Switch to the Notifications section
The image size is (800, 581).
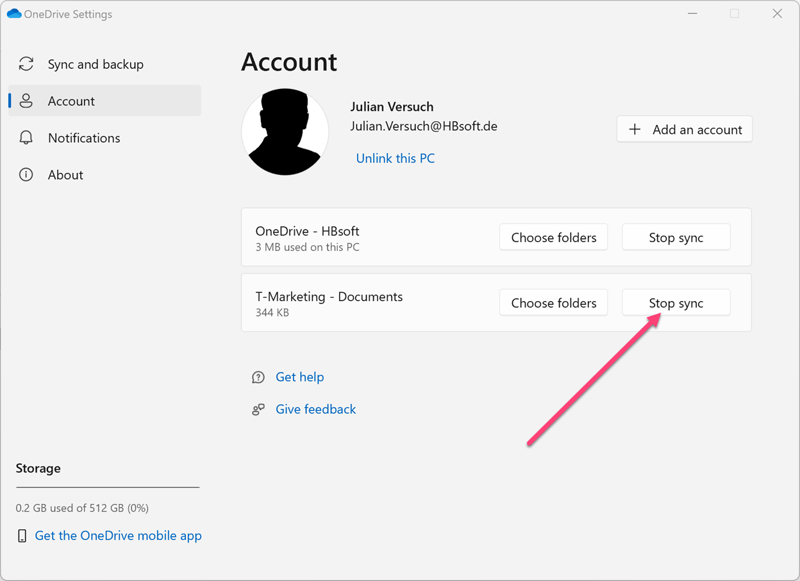click(x=84, y=138)
